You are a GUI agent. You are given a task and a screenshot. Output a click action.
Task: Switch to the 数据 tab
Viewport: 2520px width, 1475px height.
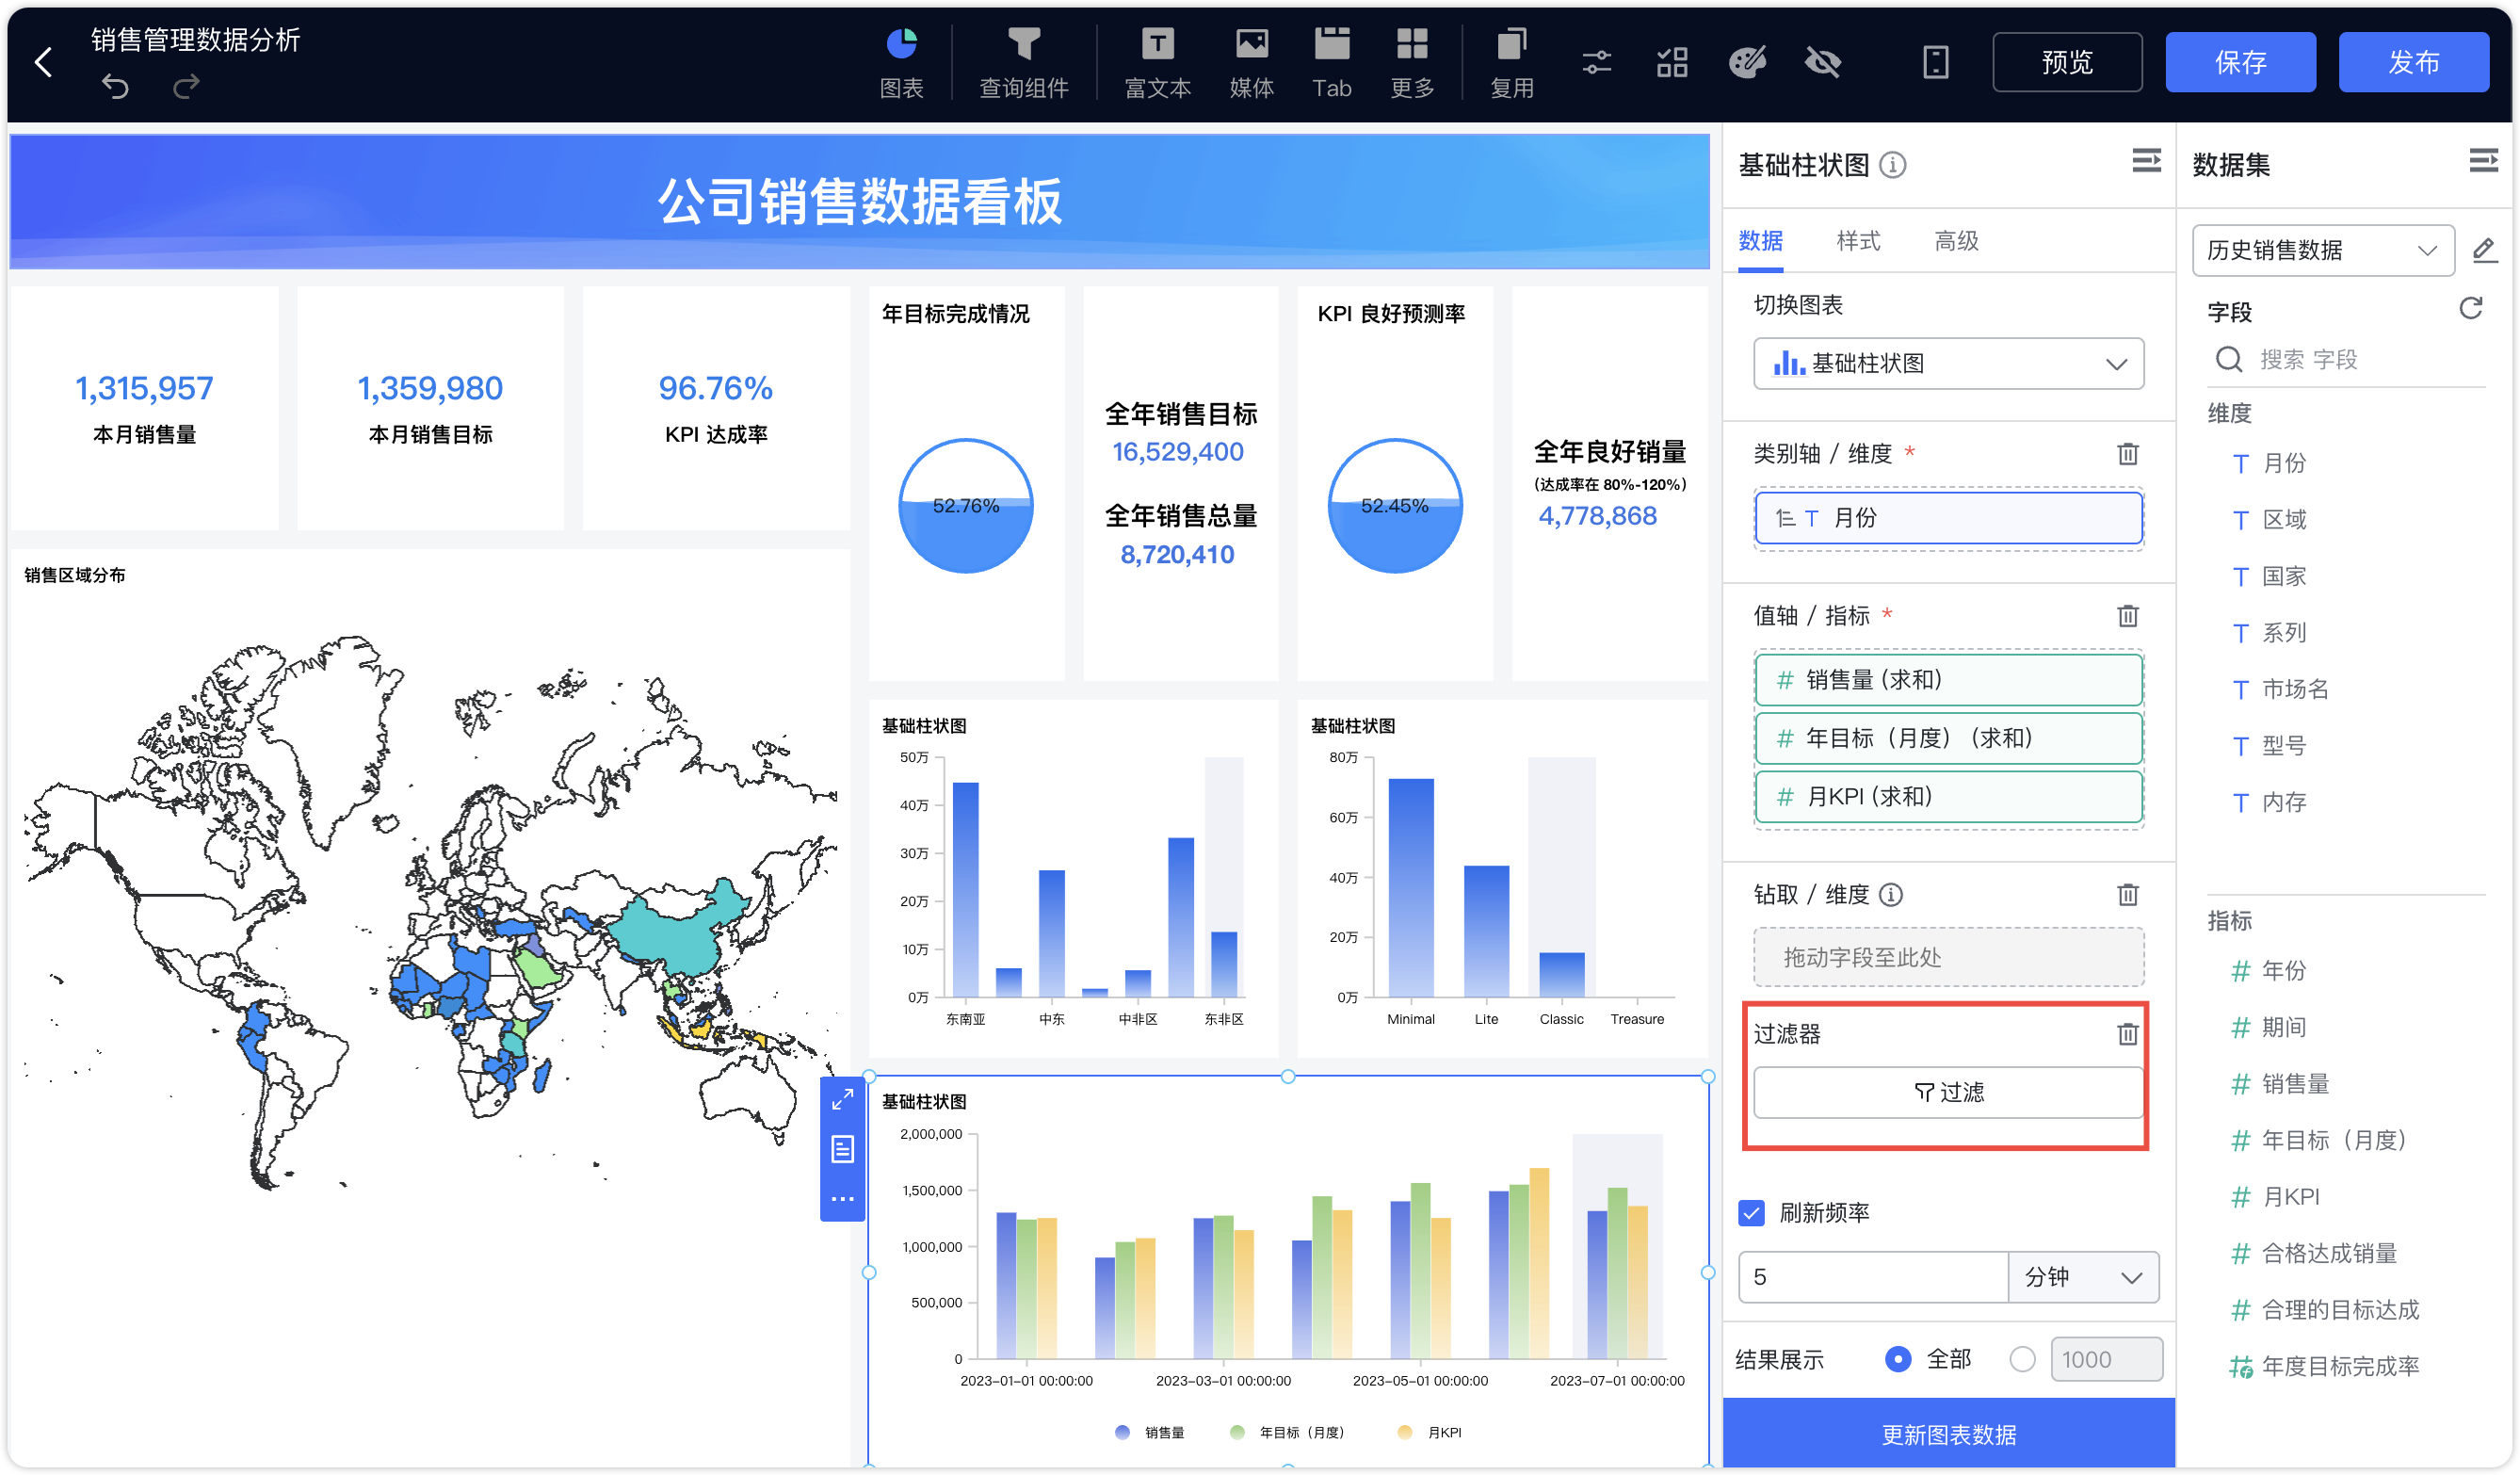coord(1760,241)
